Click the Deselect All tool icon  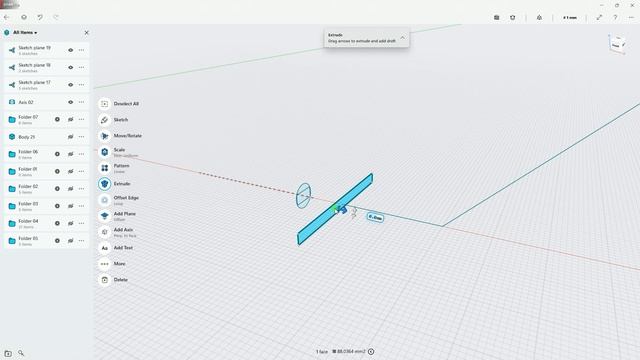(x=104, y=104)
